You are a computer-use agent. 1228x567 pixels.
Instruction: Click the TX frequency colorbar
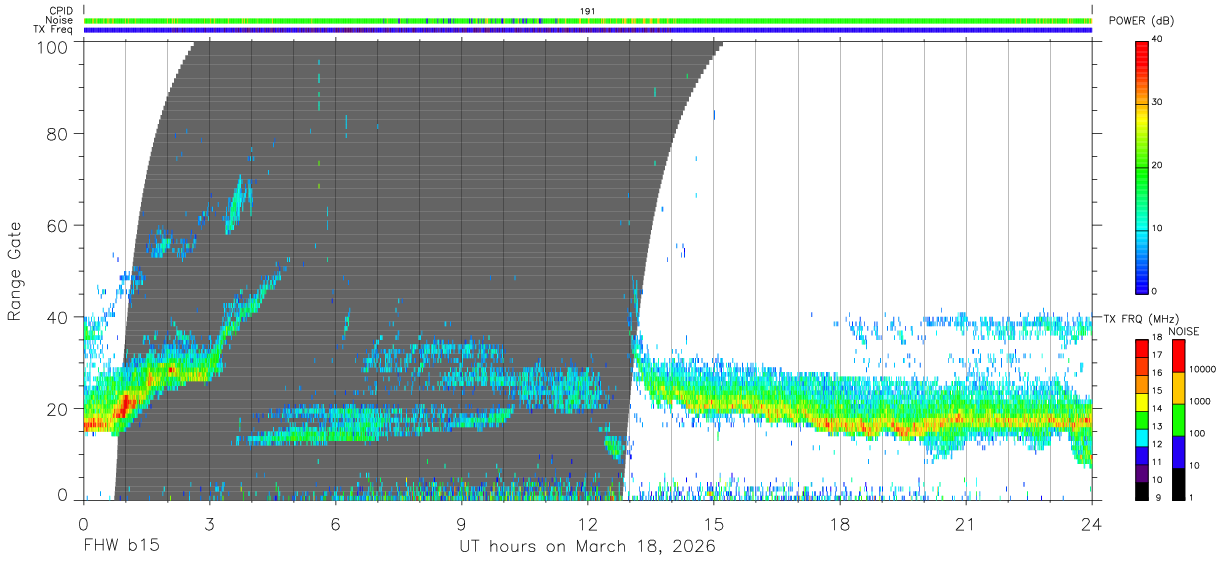coord(1142,419)
